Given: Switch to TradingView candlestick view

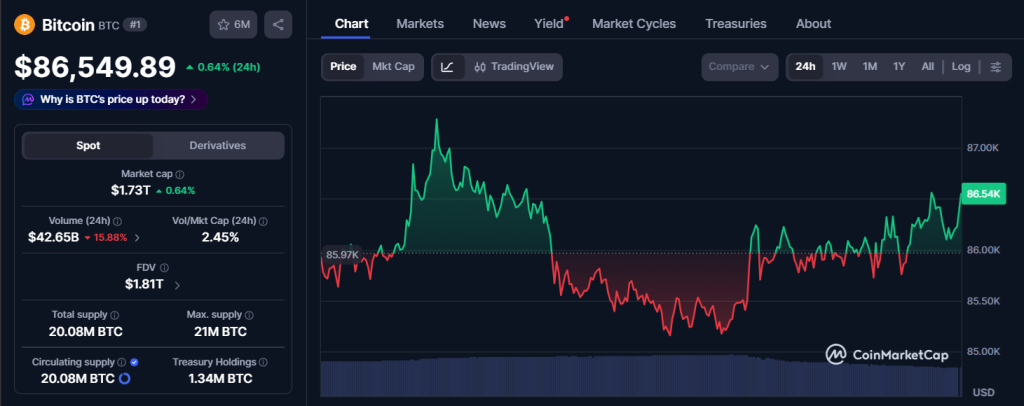Looking at the screenshot, I should pyautogui.click(x=514, y=67).
